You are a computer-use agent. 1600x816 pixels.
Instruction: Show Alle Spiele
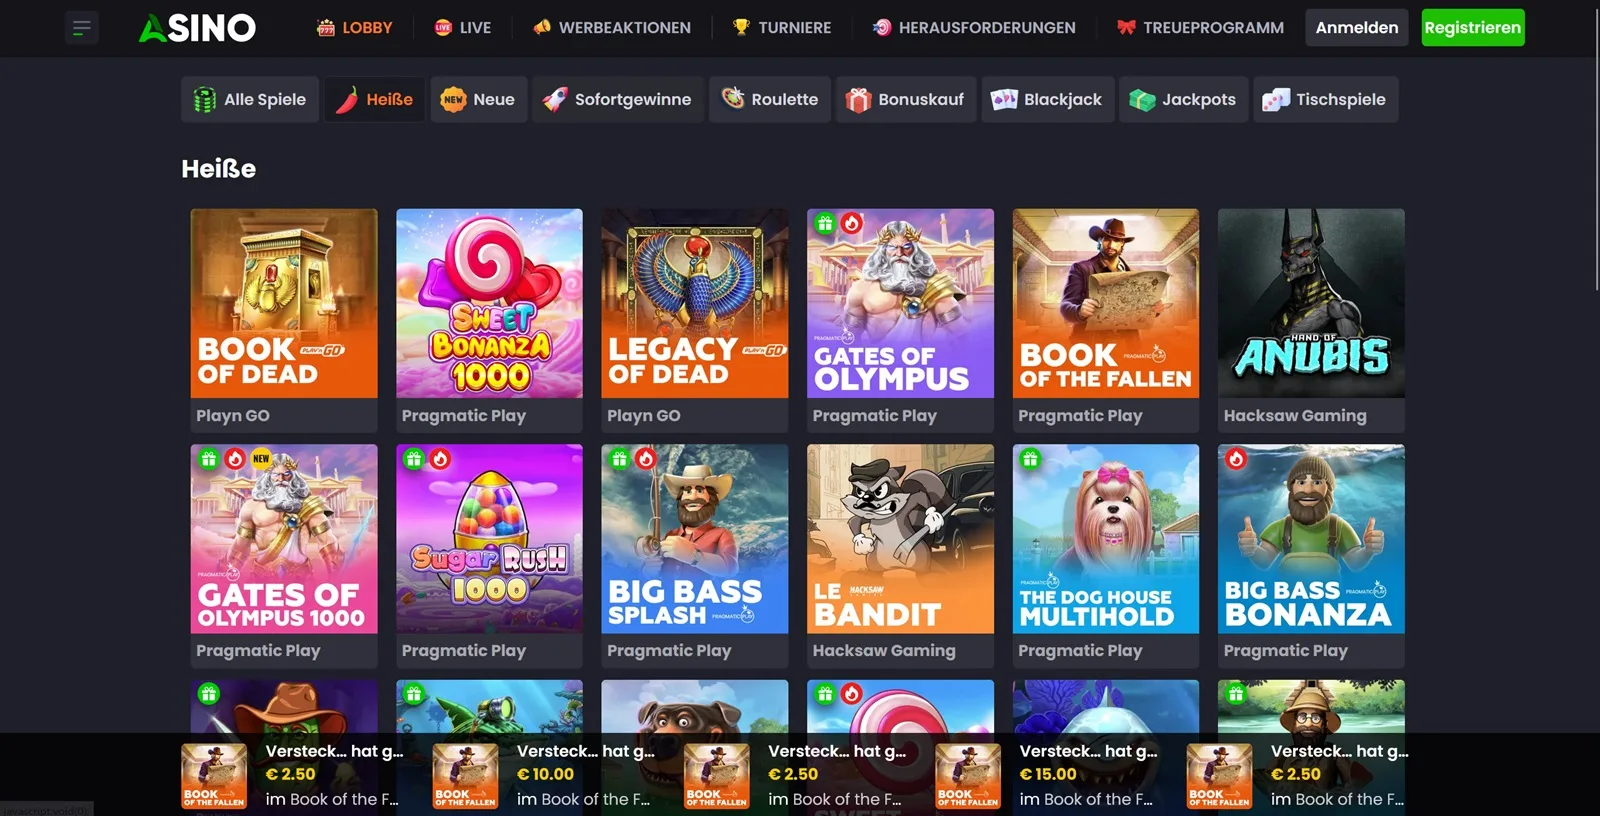[x=250, y=99]
